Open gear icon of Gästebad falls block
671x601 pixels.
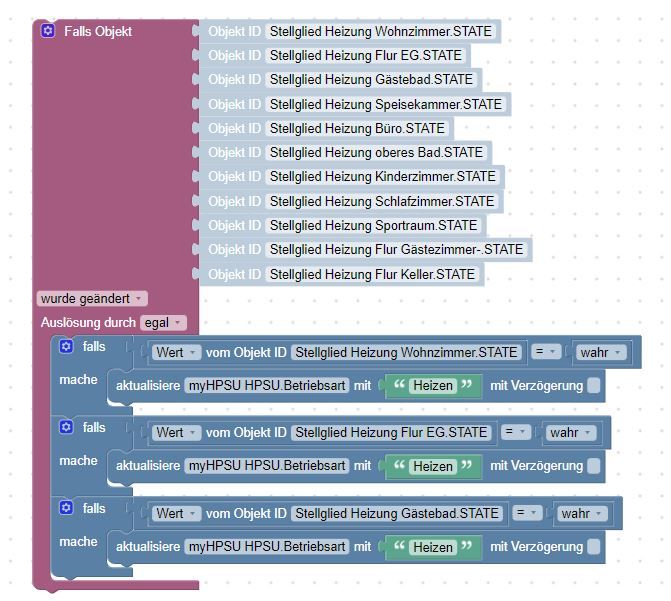pyautogui.click(x=66, y=508)
